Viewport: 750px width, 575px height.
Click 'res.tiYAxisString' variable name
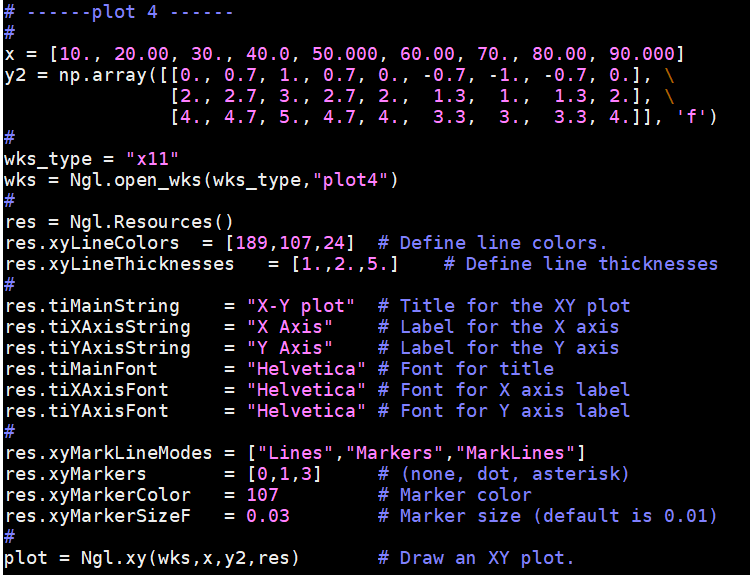(98, 348)
